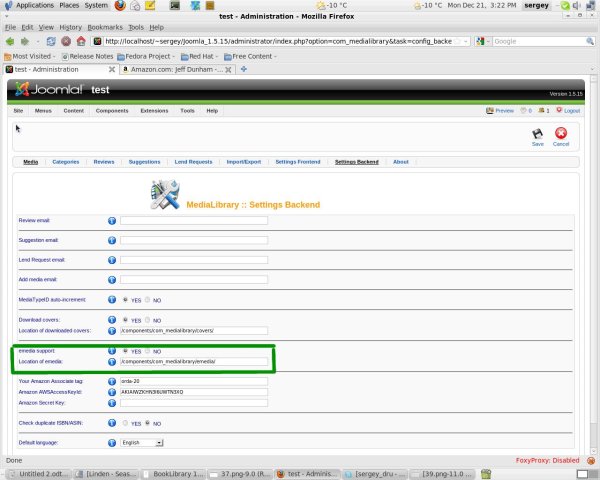This screenshot has width=600, height=480.
Task: Click the Firefox Forward arrow
Action: pyautogui.click(x=25, y=41)
